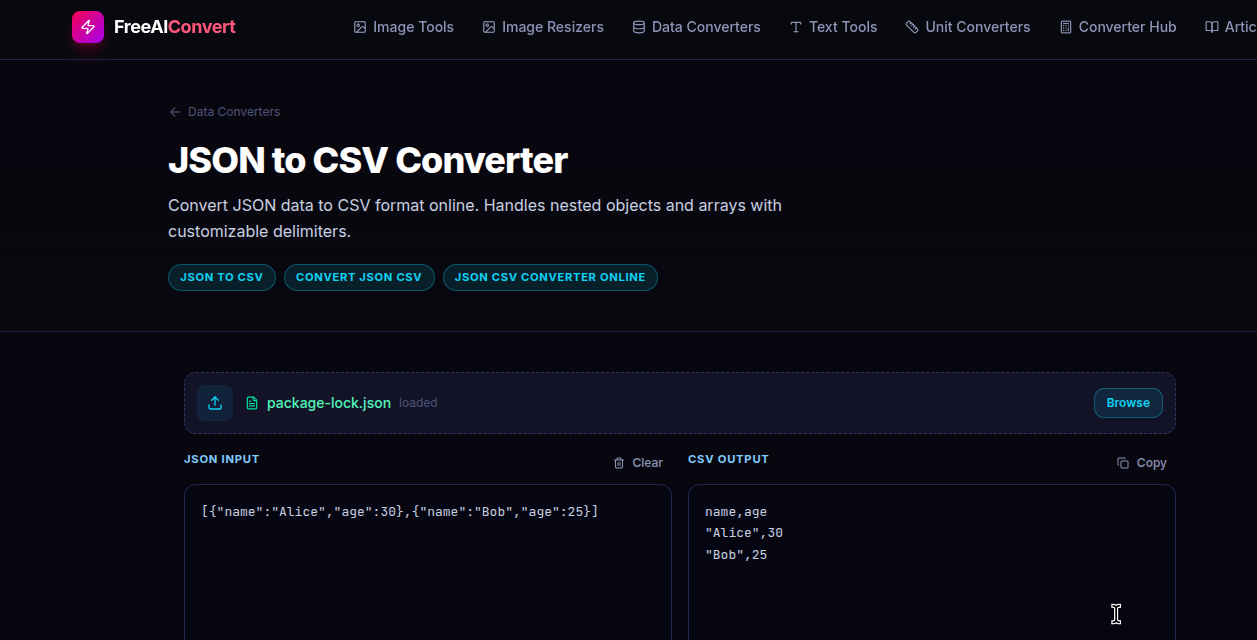Click the Text Tools 'T' icon
This screenshot has height=640, width=1257.
coord(798,27)
